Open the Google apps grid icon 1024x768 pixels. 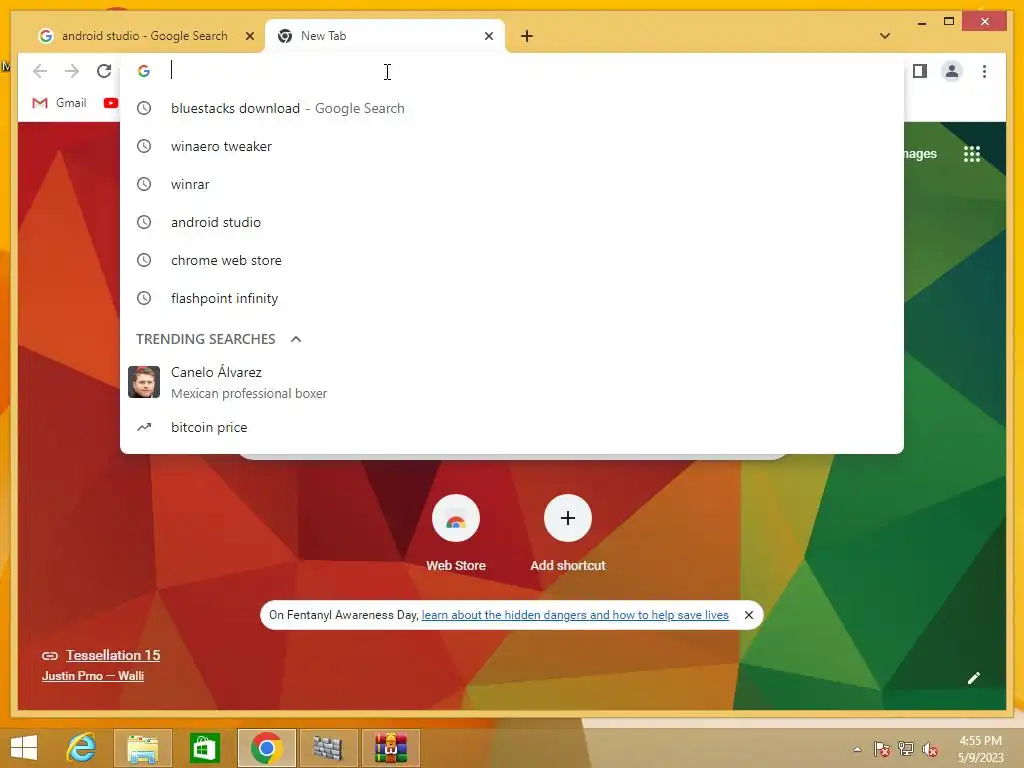[972, 154]
